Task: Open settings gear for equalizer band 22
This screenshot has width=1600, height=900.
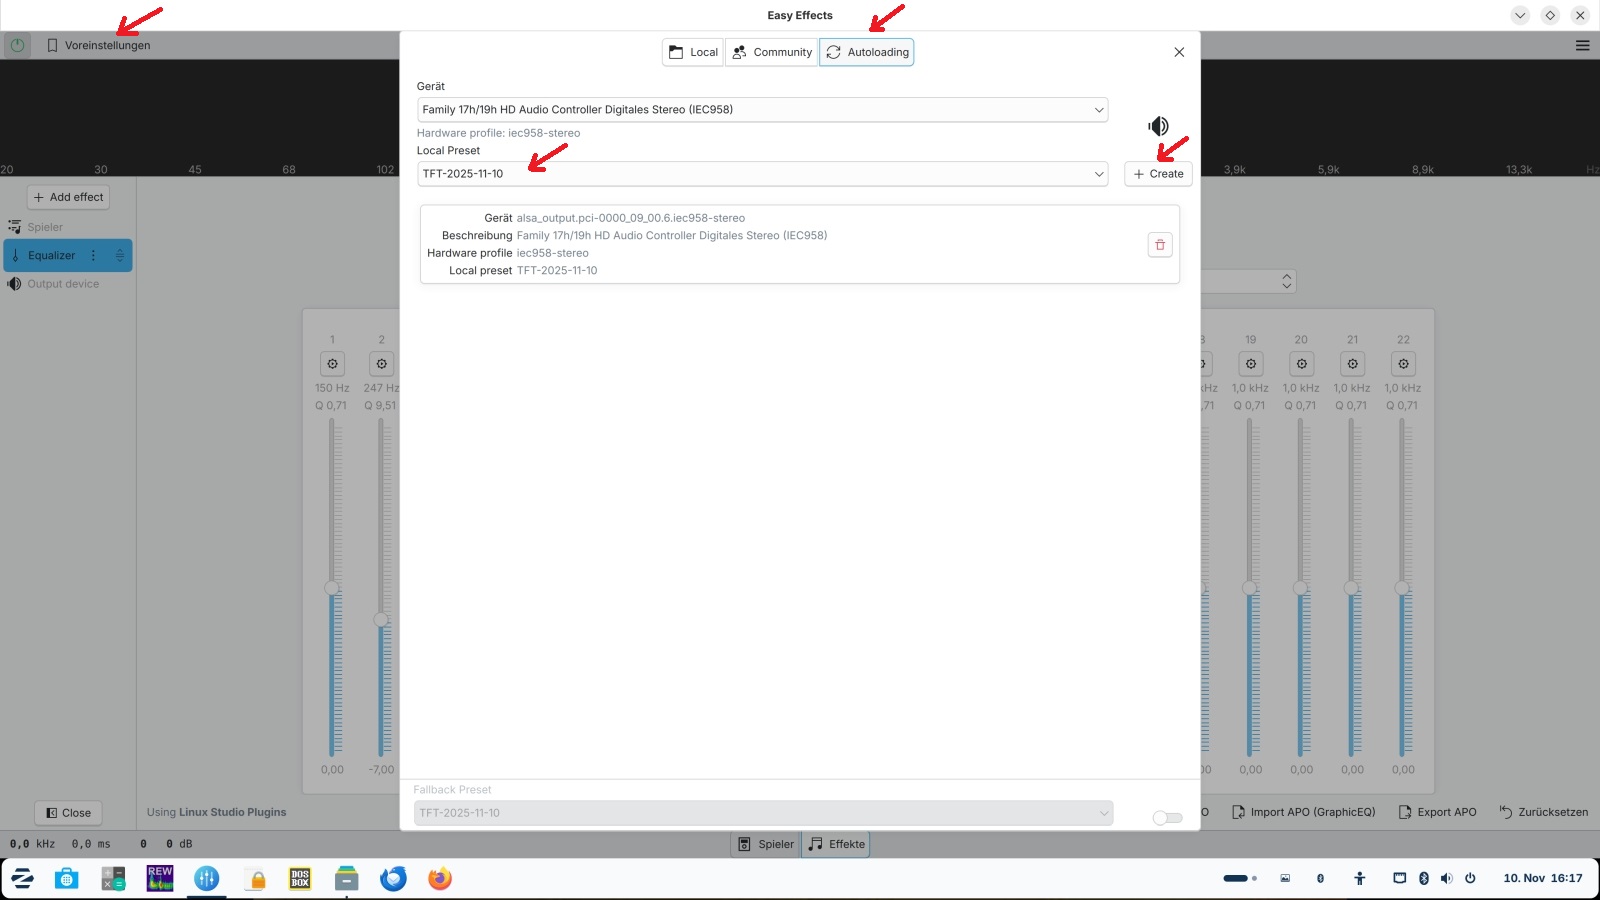Action: 1403,364
